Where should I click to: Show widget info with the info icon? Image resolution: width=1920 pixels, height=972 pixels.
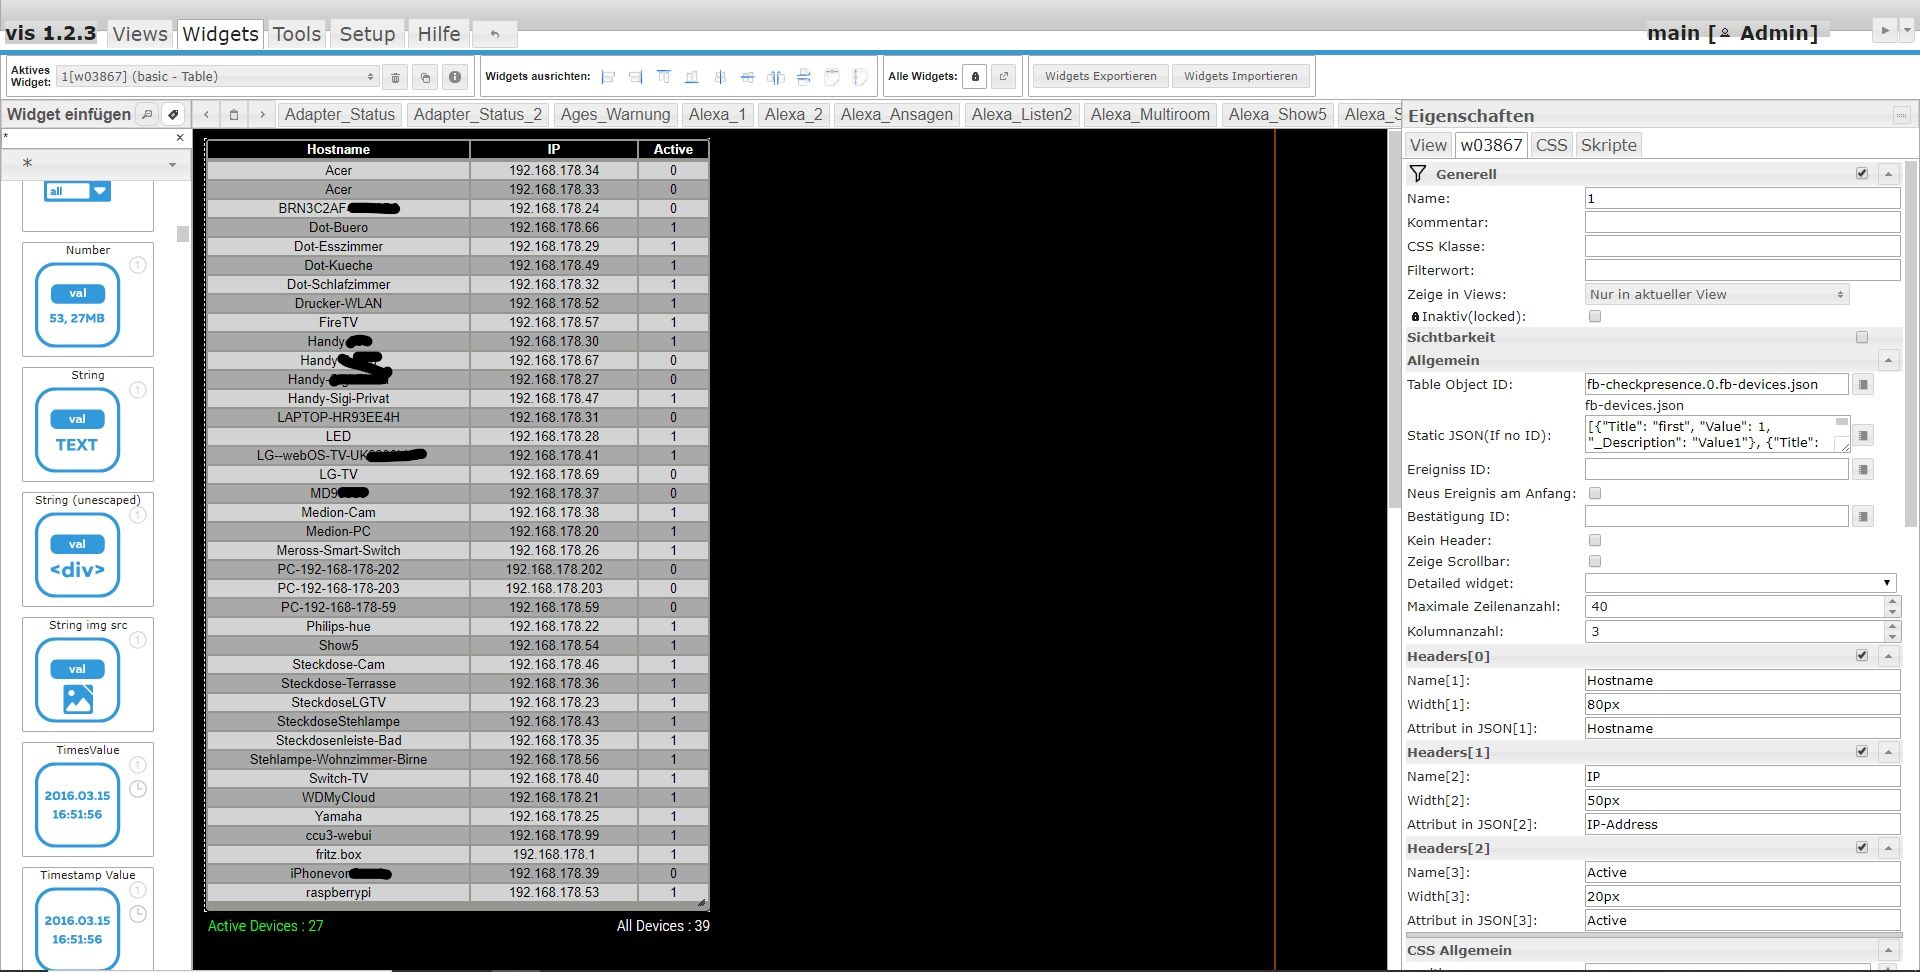click(455, 77)
